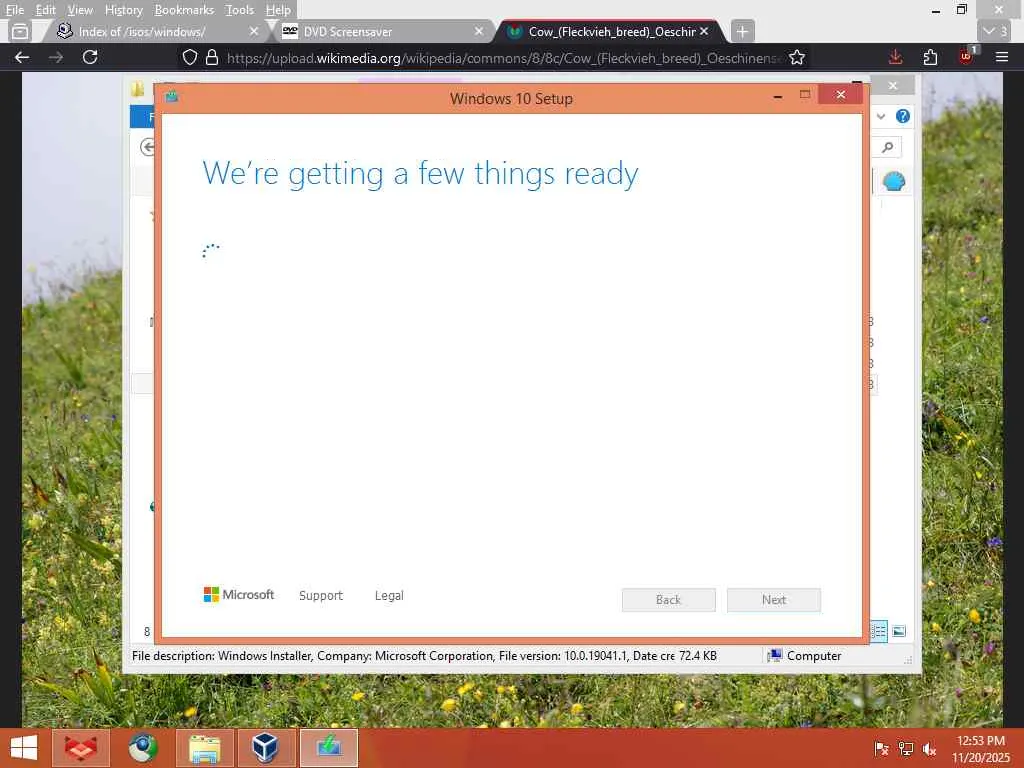Viewport: 1024px width, 768px height.
Task: Open the uBlock Origin extension icon
Action: point(967,56)
